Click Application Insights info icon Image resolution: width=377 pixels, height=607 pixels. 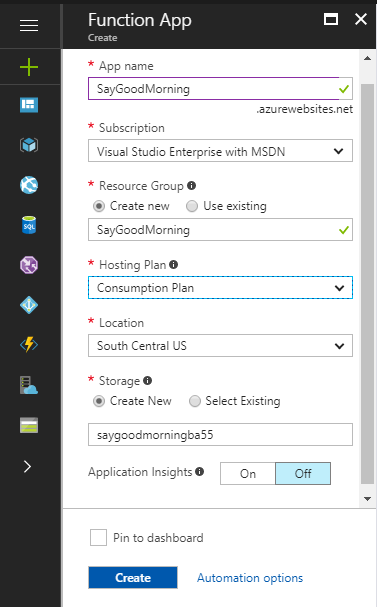click(199, 472)
